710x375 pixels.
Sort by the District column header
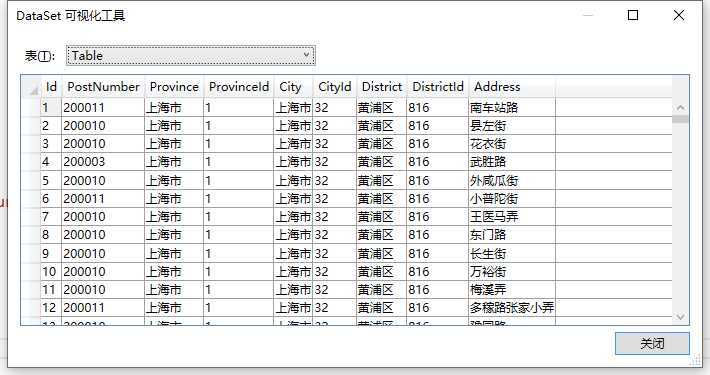click(x=381, y=87)
